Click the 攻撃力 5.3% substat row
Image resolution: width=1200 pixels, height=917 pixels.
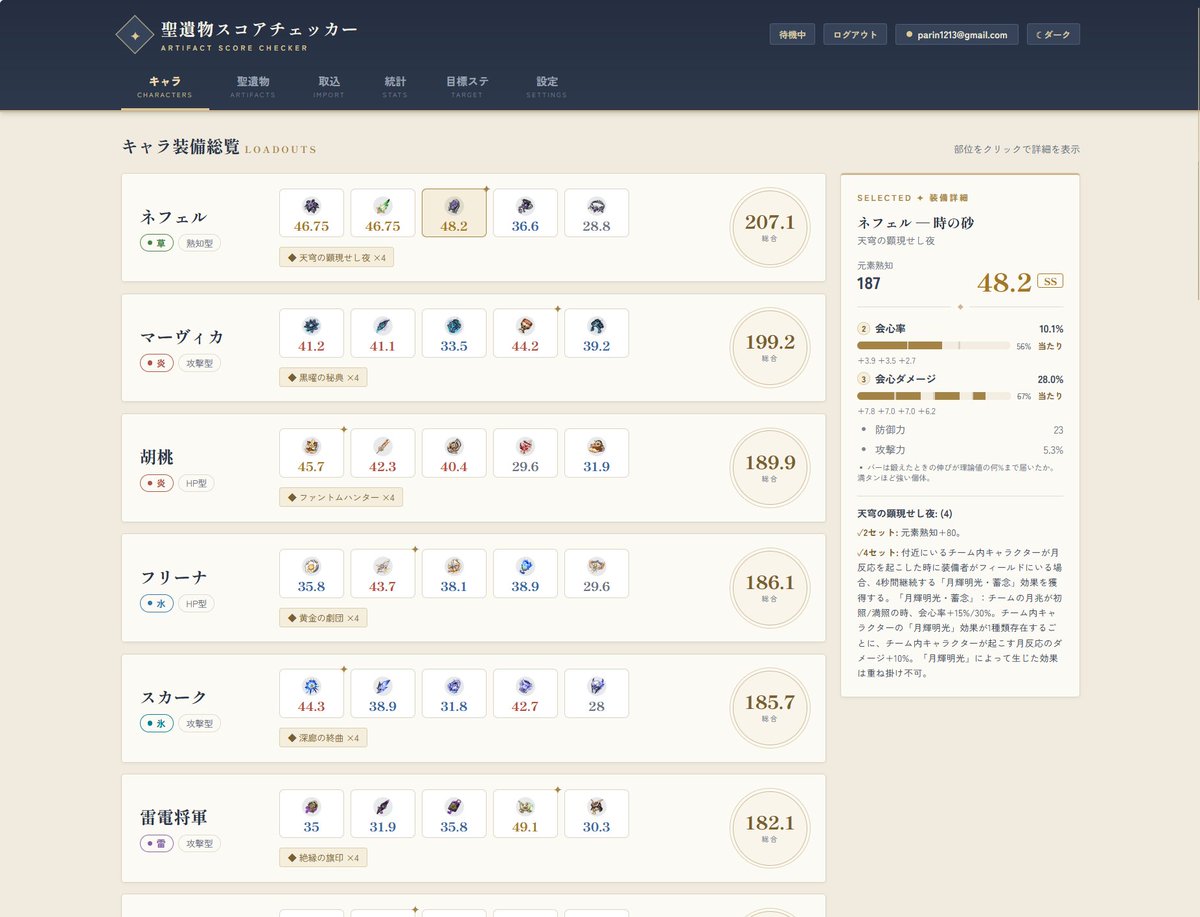click(x=960, y=450)
